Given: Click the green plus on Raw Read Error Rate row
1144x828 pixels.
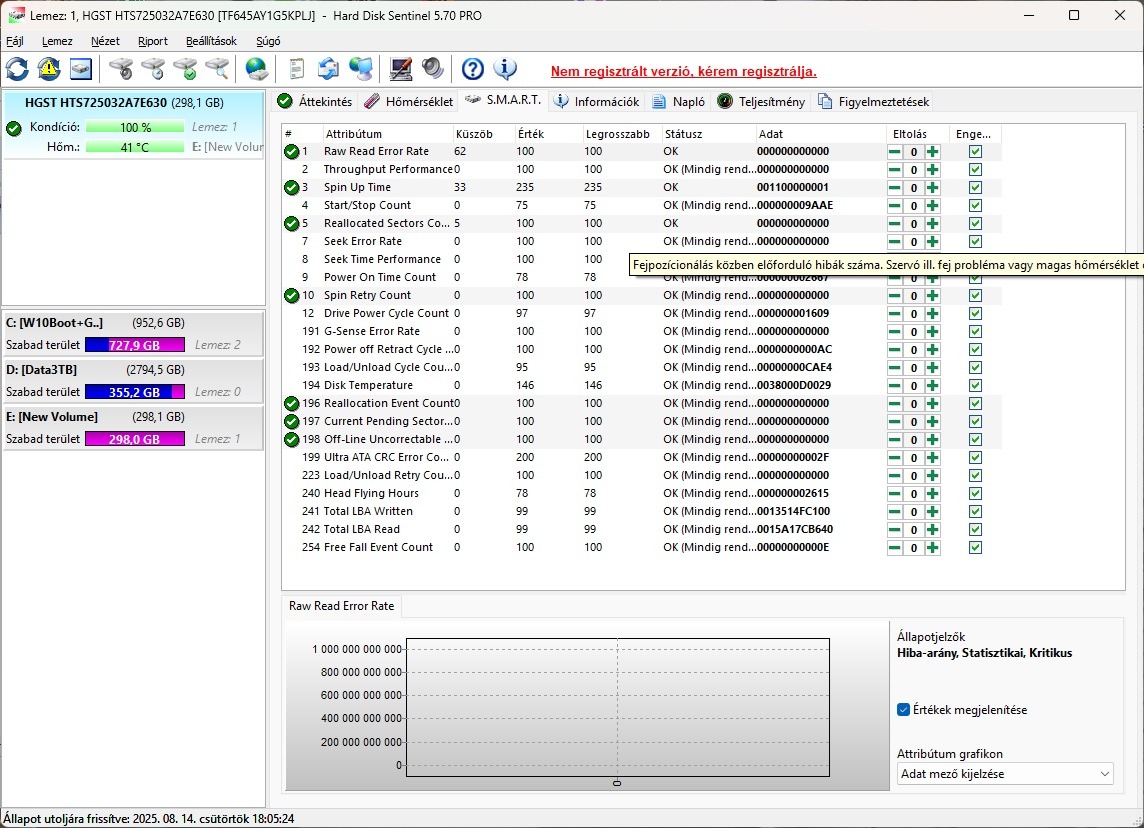Looking at the screenshot, I should (932, 152).
